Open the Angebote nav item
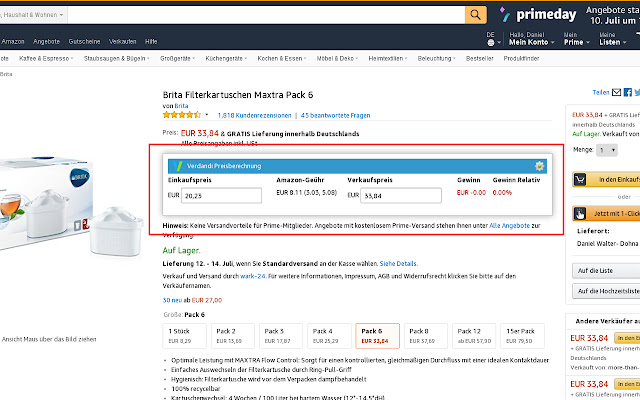This screenshot has height=400, width=640. pos(47,42)
